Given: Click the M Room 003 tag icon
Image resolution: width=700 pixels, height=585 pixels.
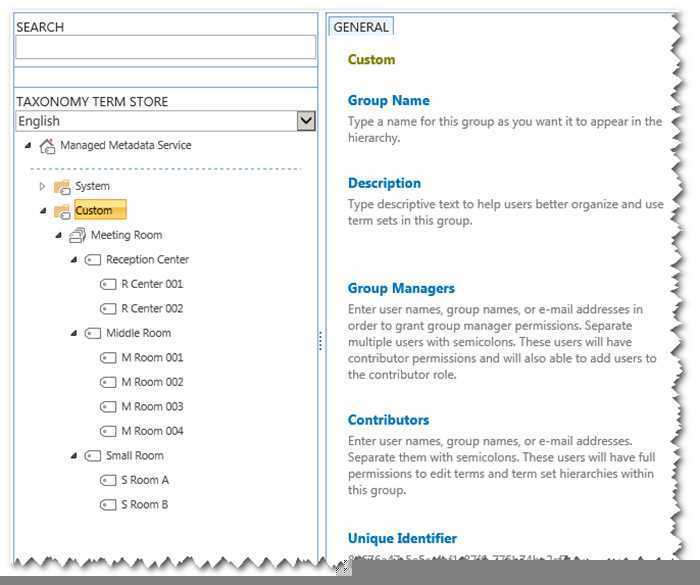Looking at the screenshot, I should click(108, 407).
